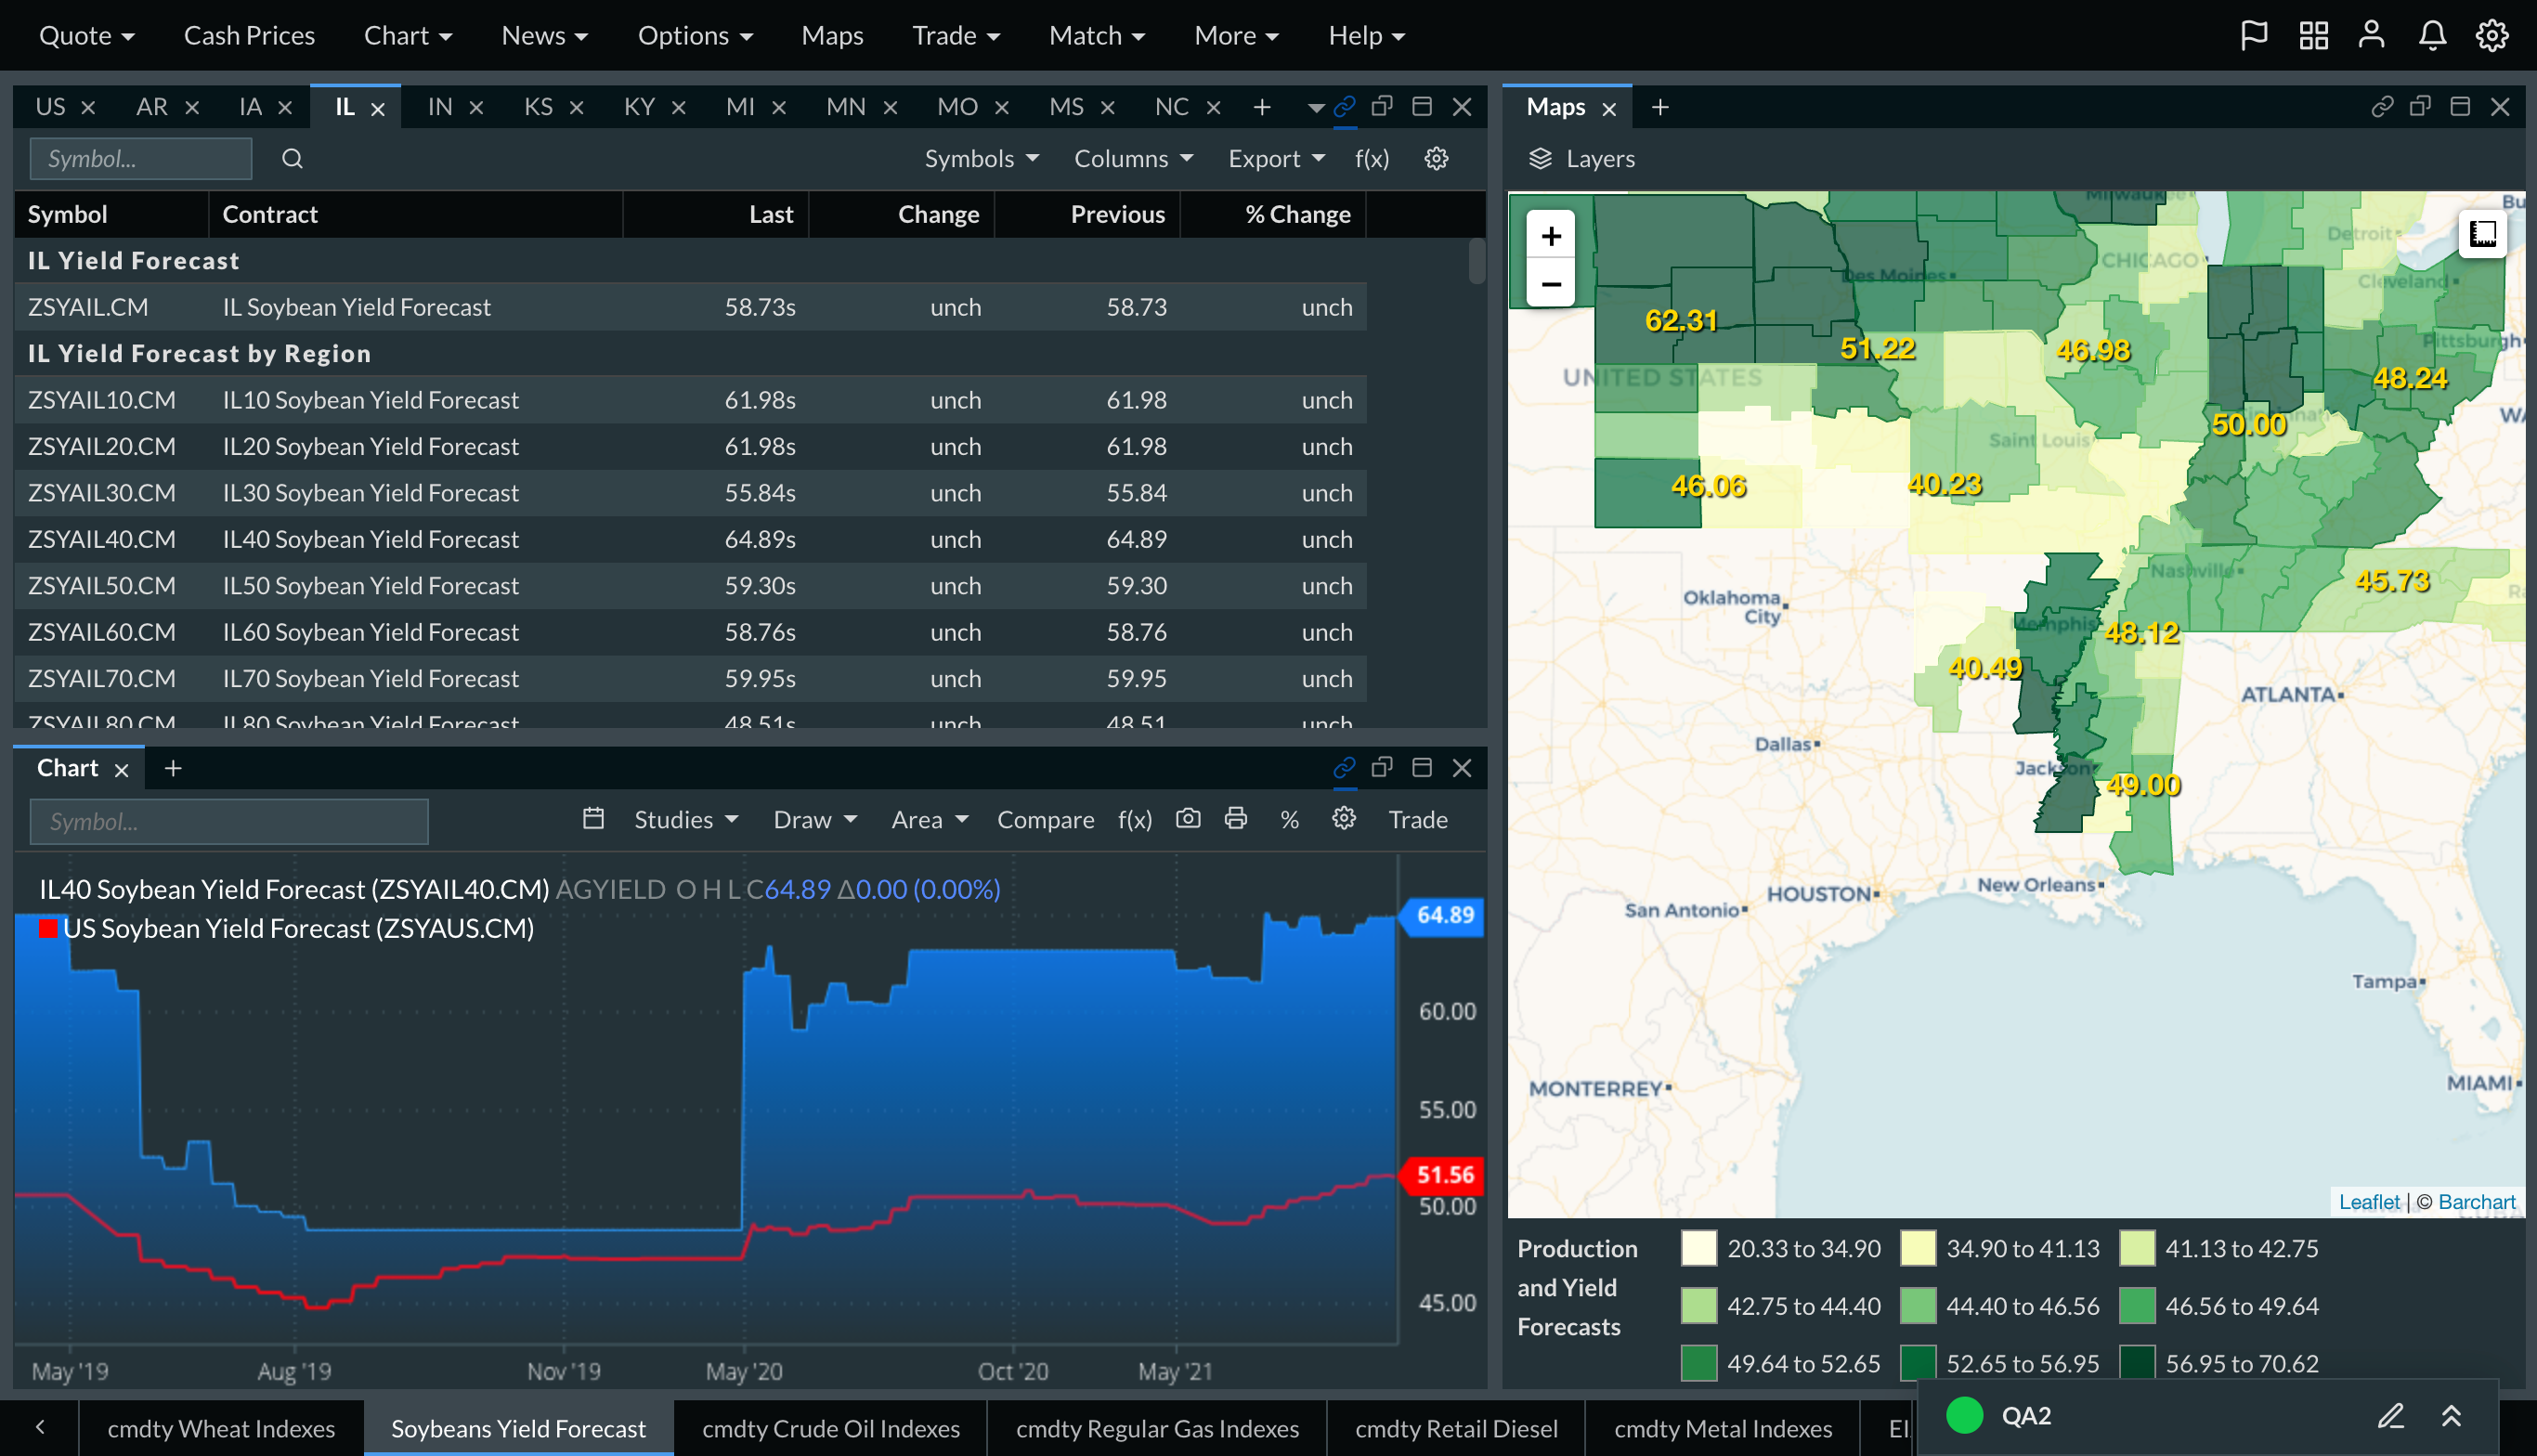Print the chart using printer icon
The image size is (2537, 1456).
click(x=1236, y=819)
